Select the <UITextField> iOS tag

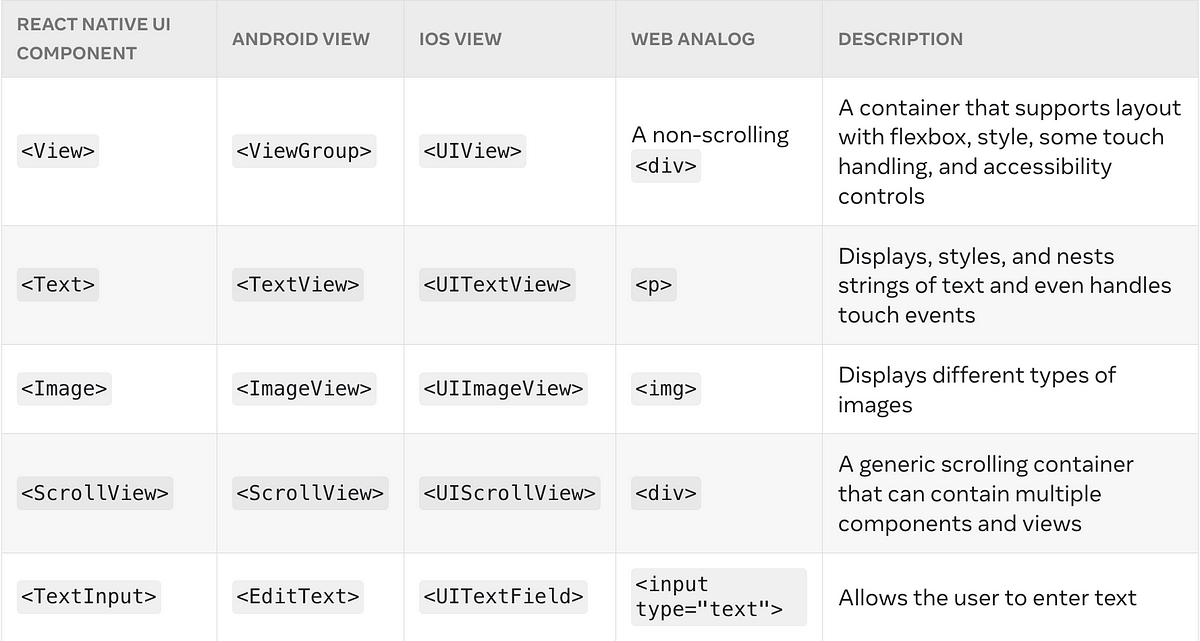504,597
